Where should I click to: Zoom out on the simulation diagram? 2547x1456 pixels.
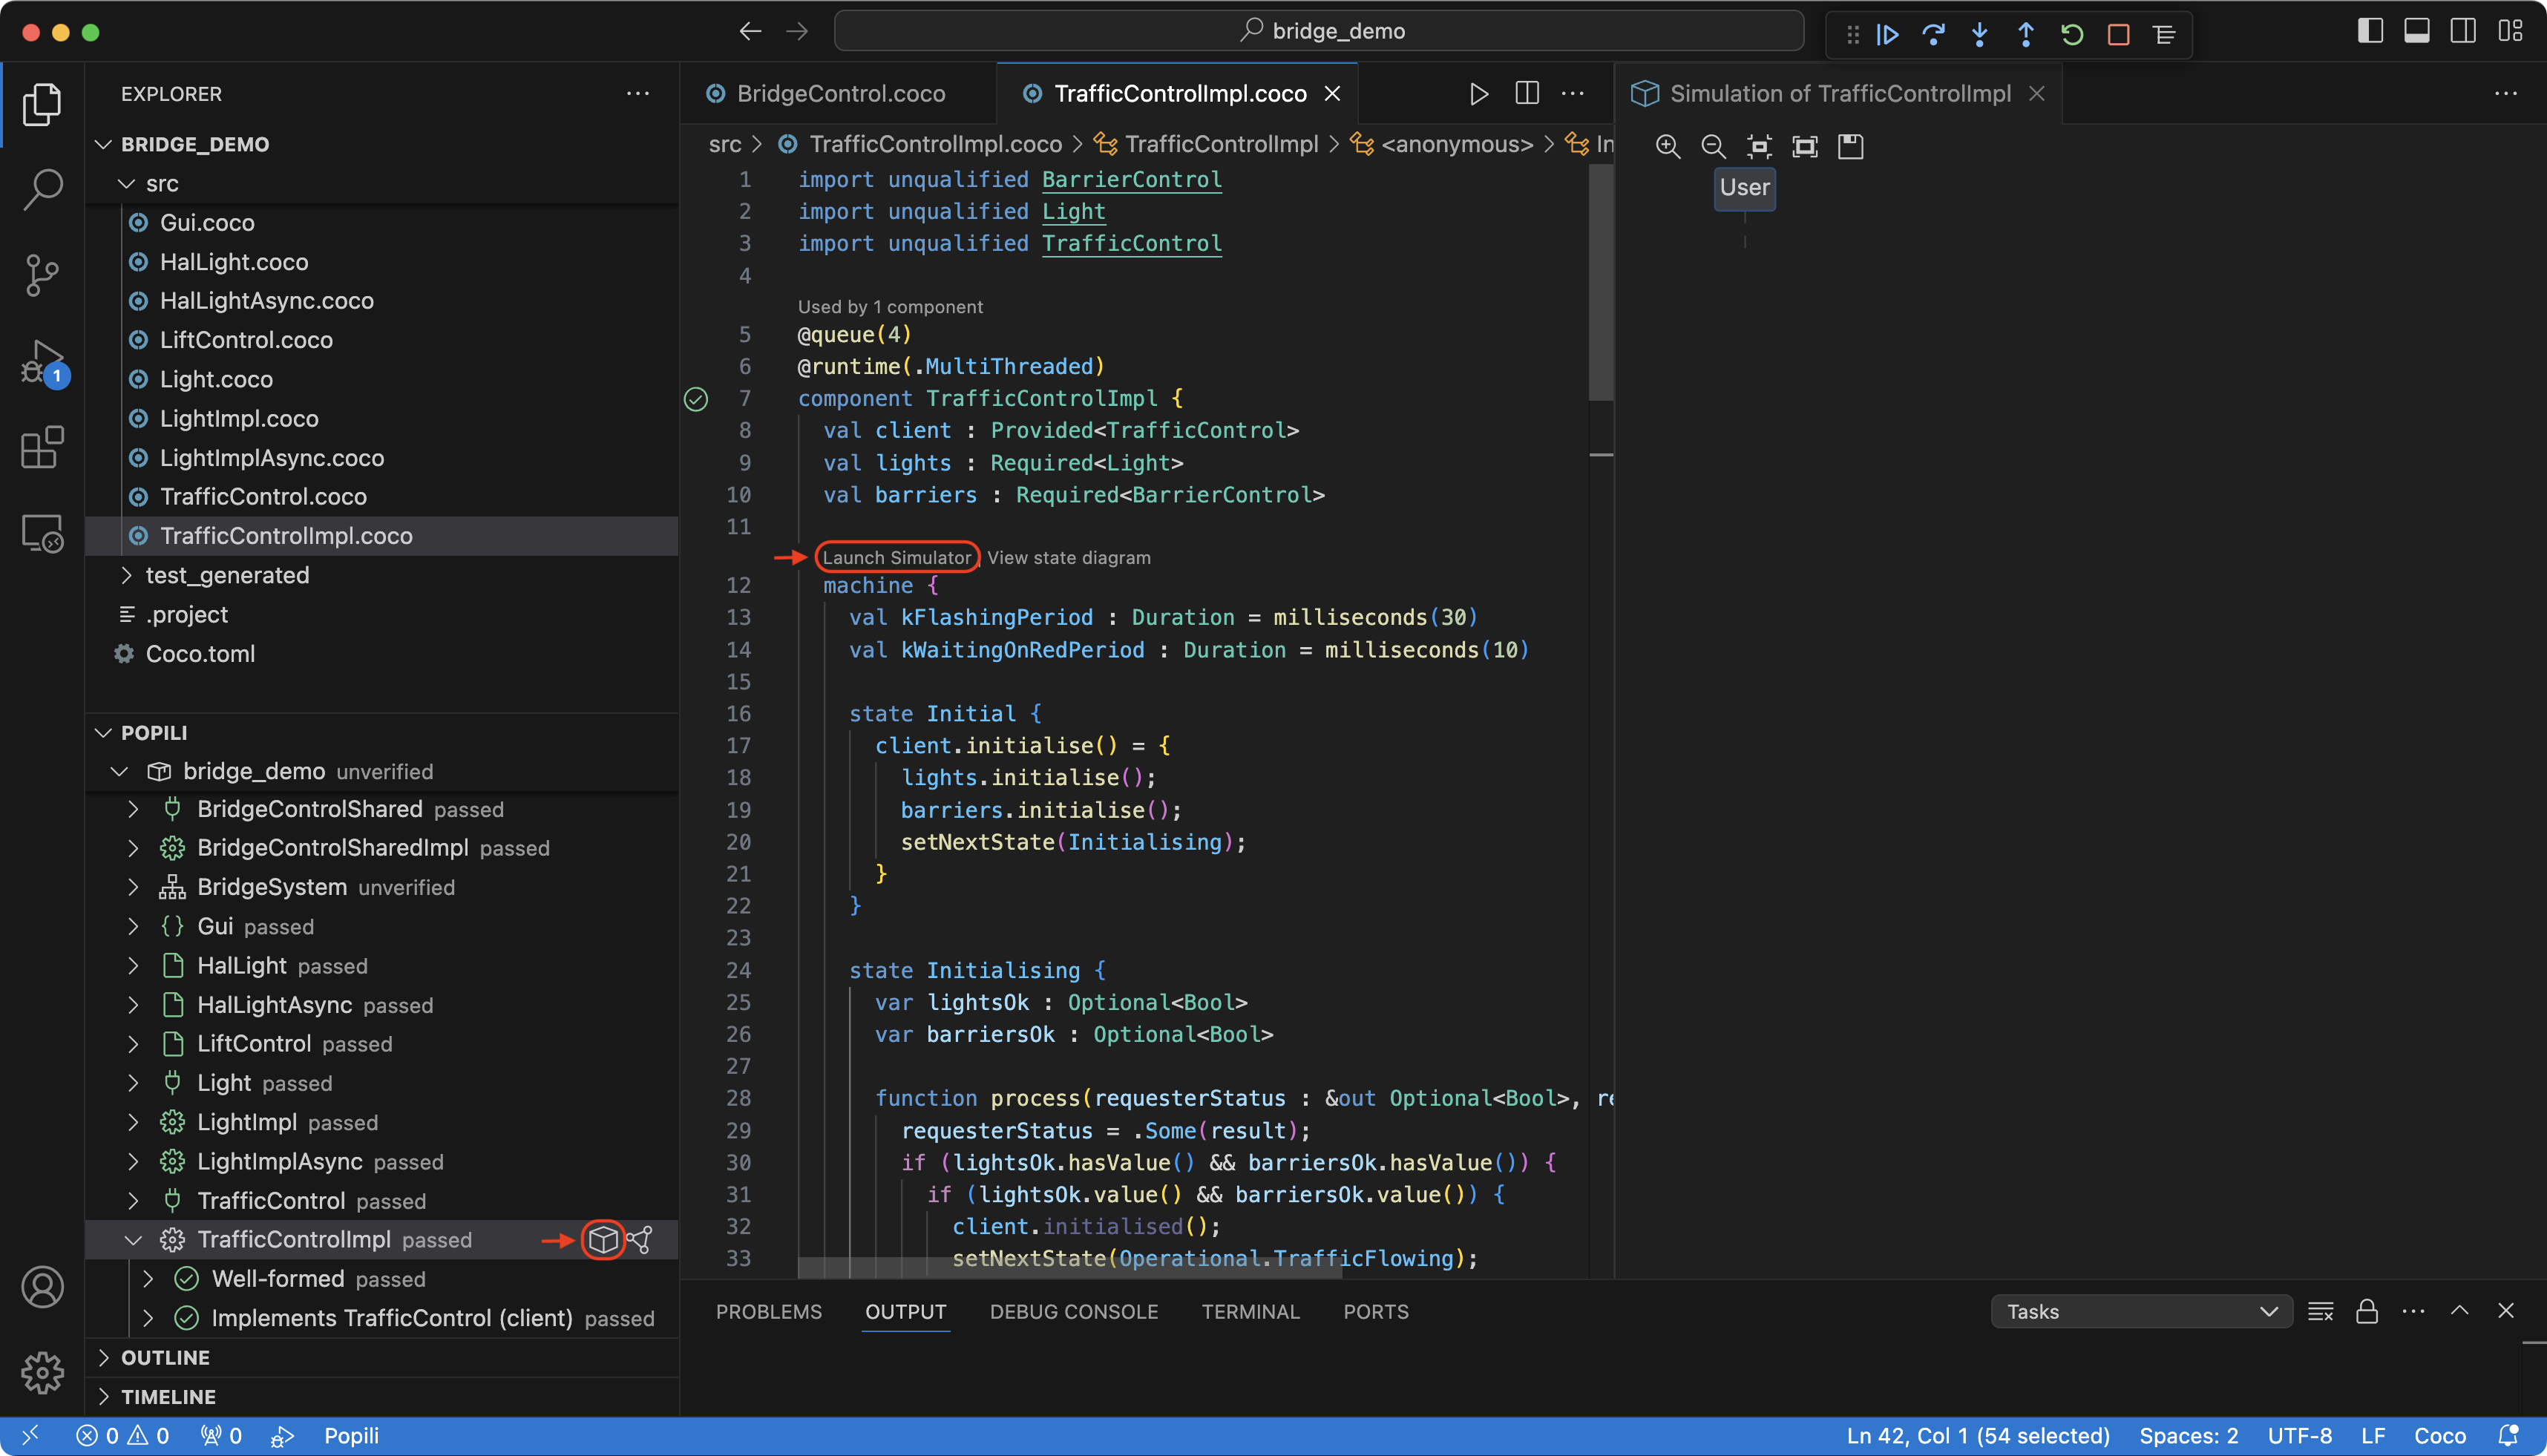point(1713,146)
